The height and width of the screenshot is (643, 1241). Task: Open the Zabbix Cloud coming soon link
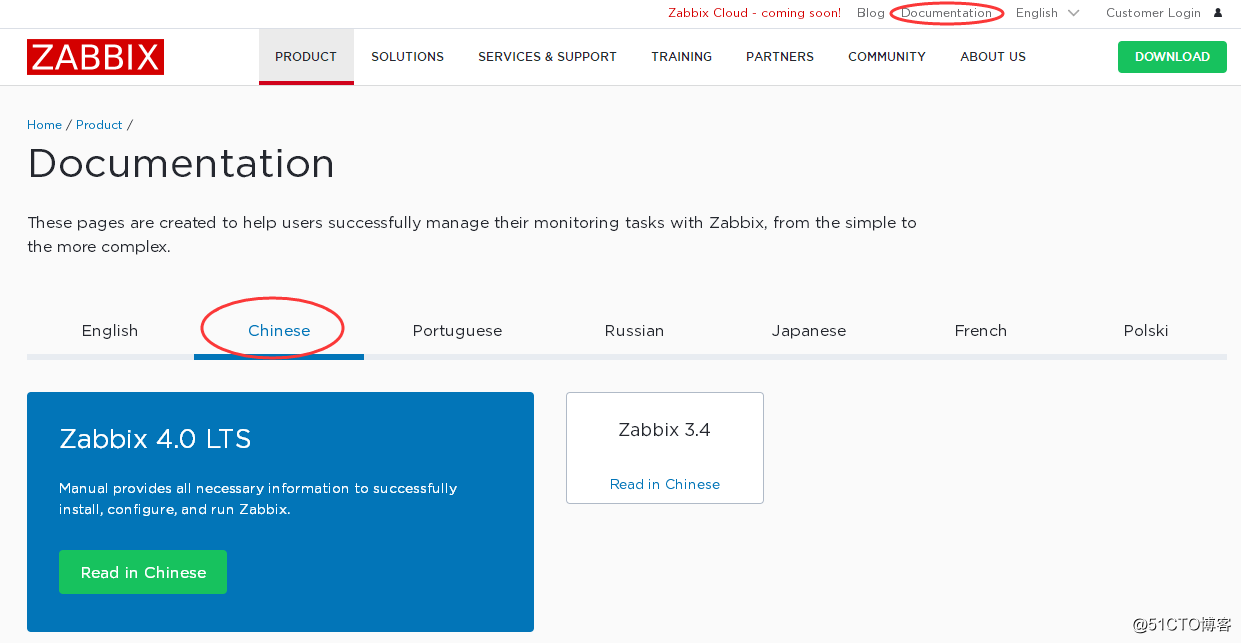point(754,13)
